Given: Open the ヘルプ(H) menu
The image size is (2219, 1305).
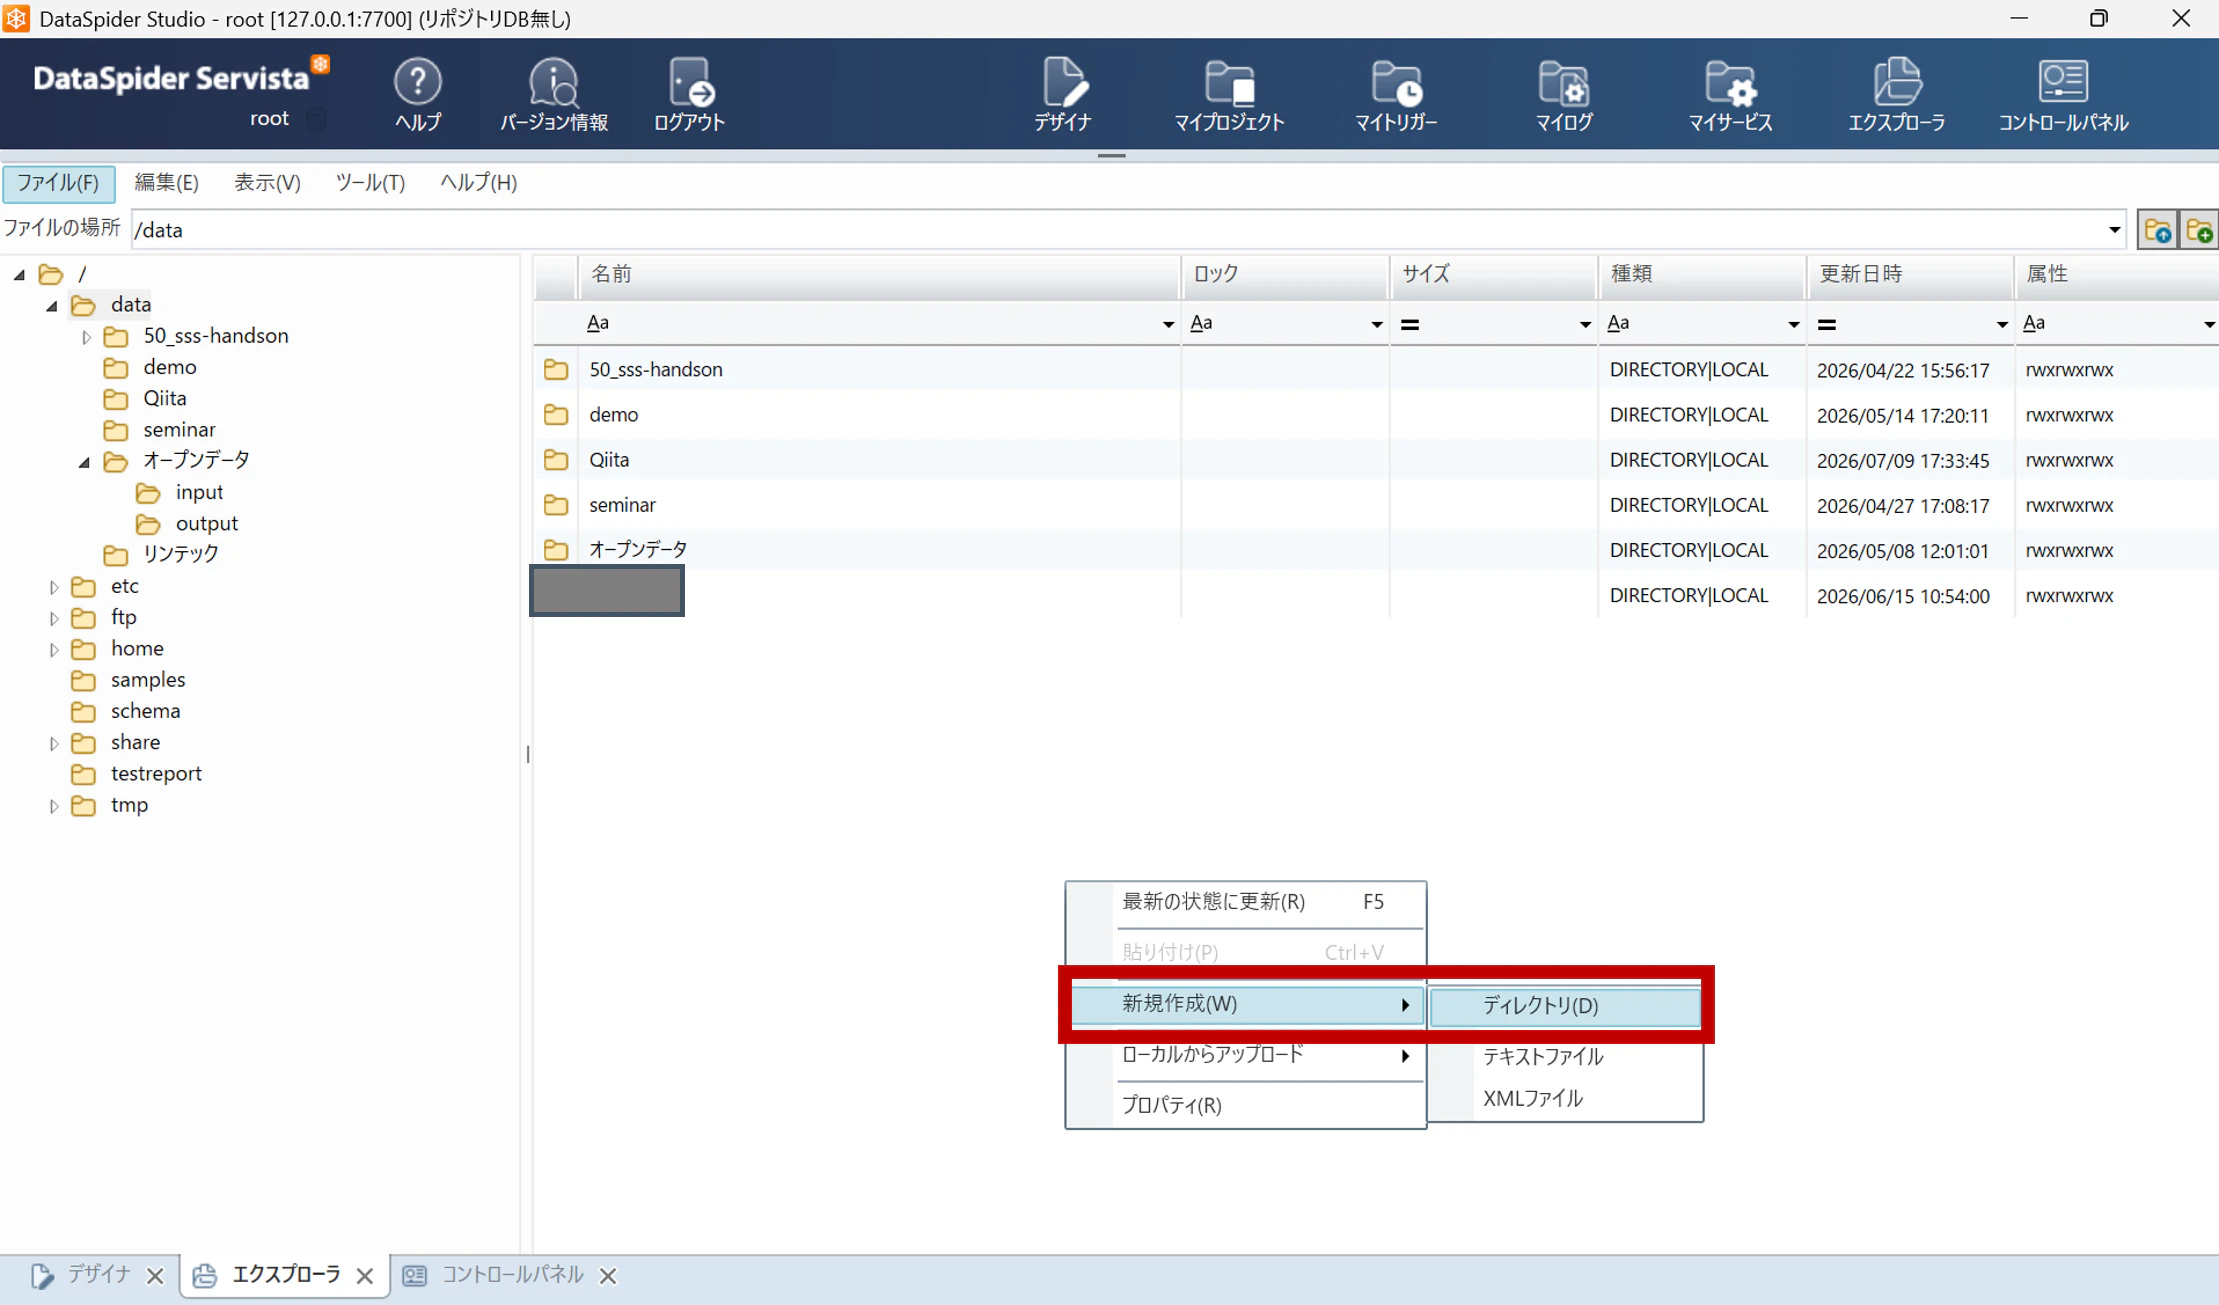Looking at the screenshot, I should point(478,183).
